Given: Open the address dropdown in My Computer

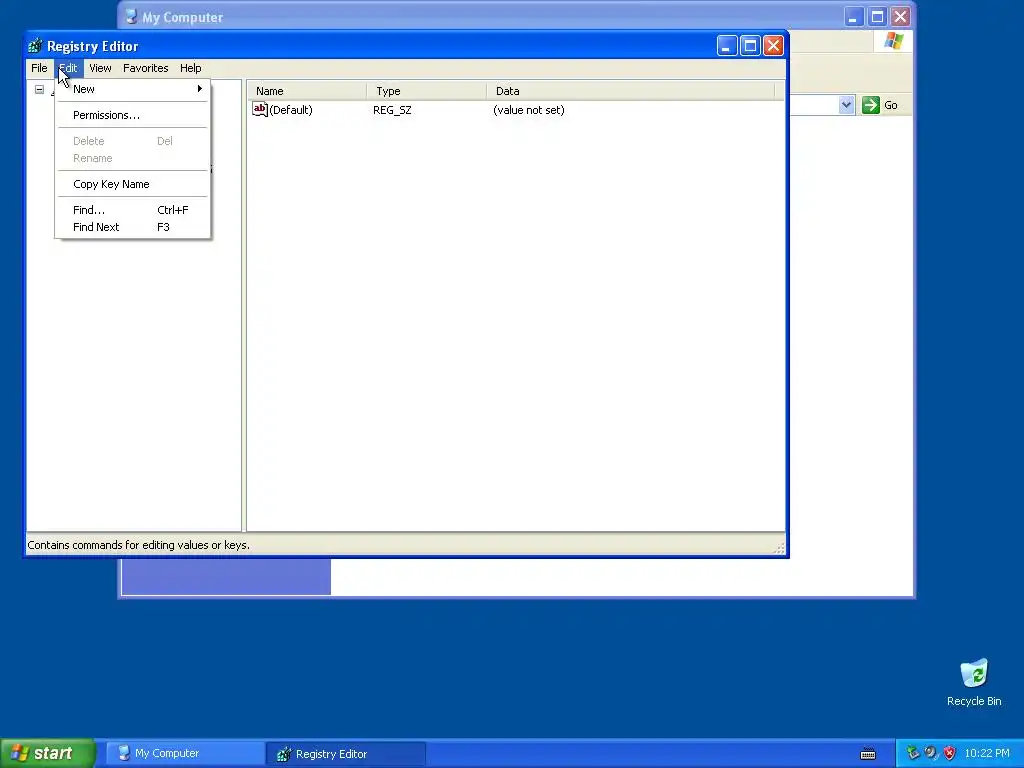Looking at the screenshot, I should point(846,104).
